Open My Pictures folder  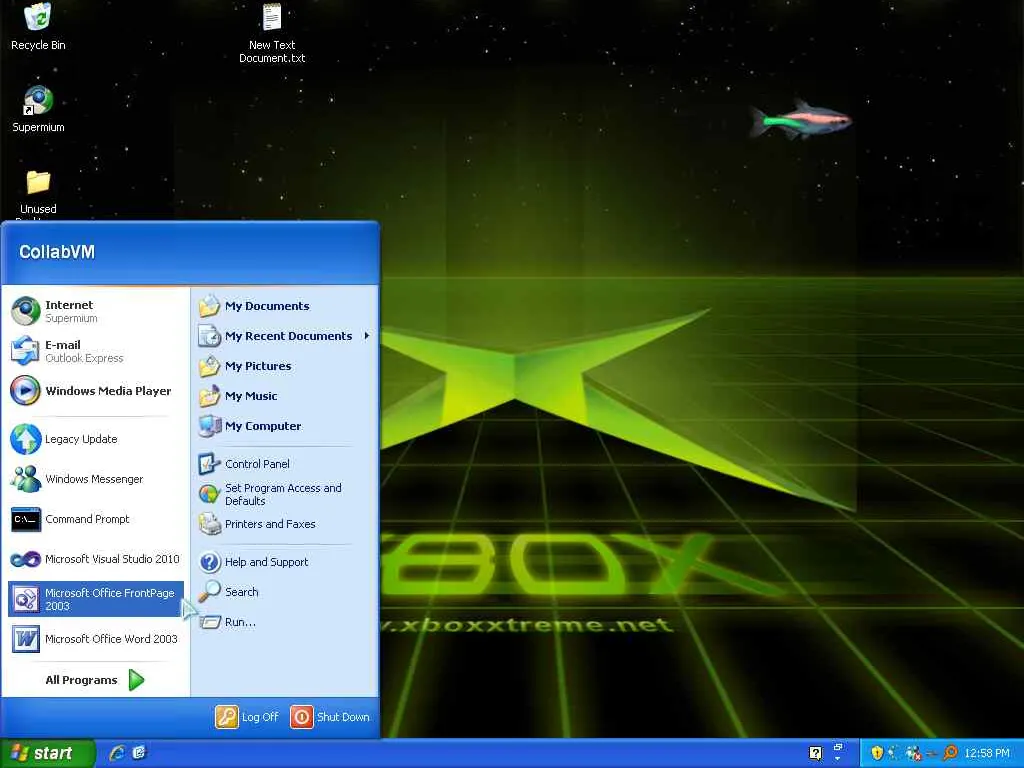pos(285,366)
